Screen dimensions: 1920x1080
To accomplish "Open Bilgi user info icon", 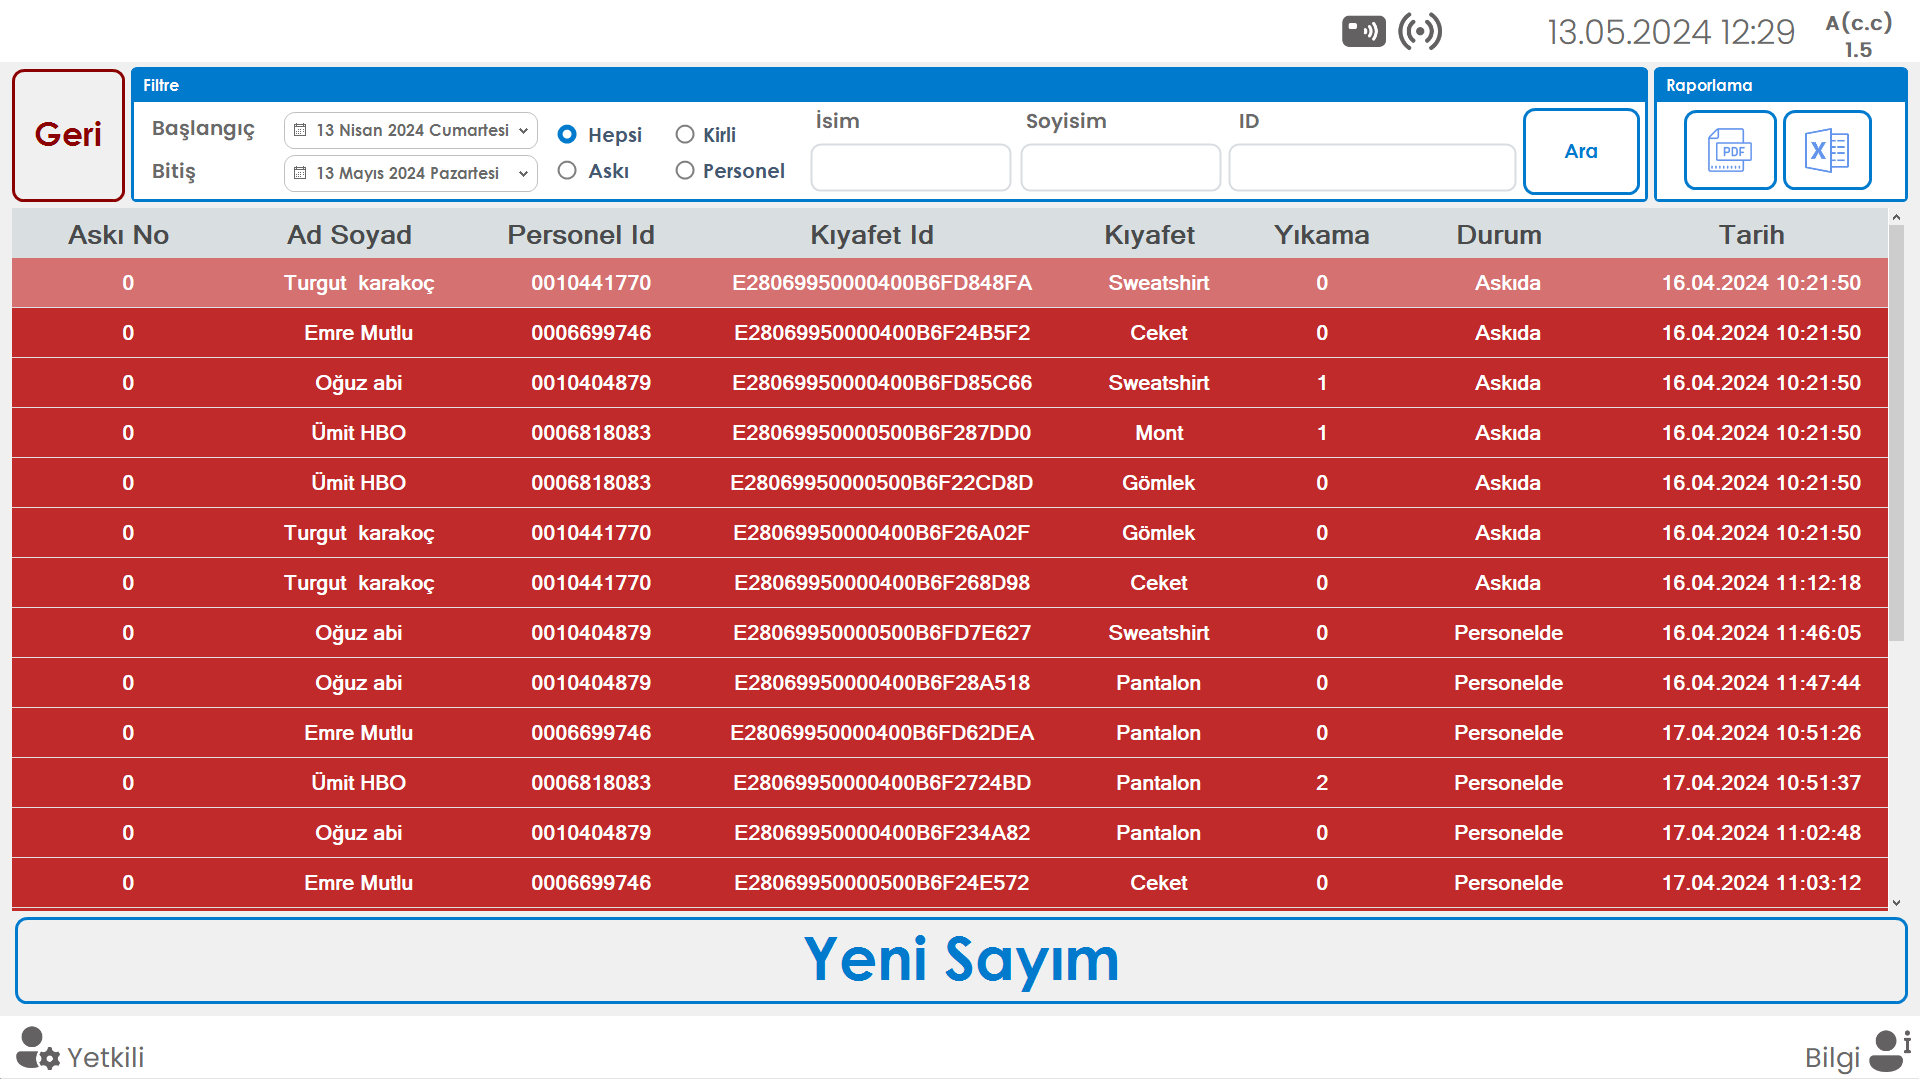I will point(1889,1052).
